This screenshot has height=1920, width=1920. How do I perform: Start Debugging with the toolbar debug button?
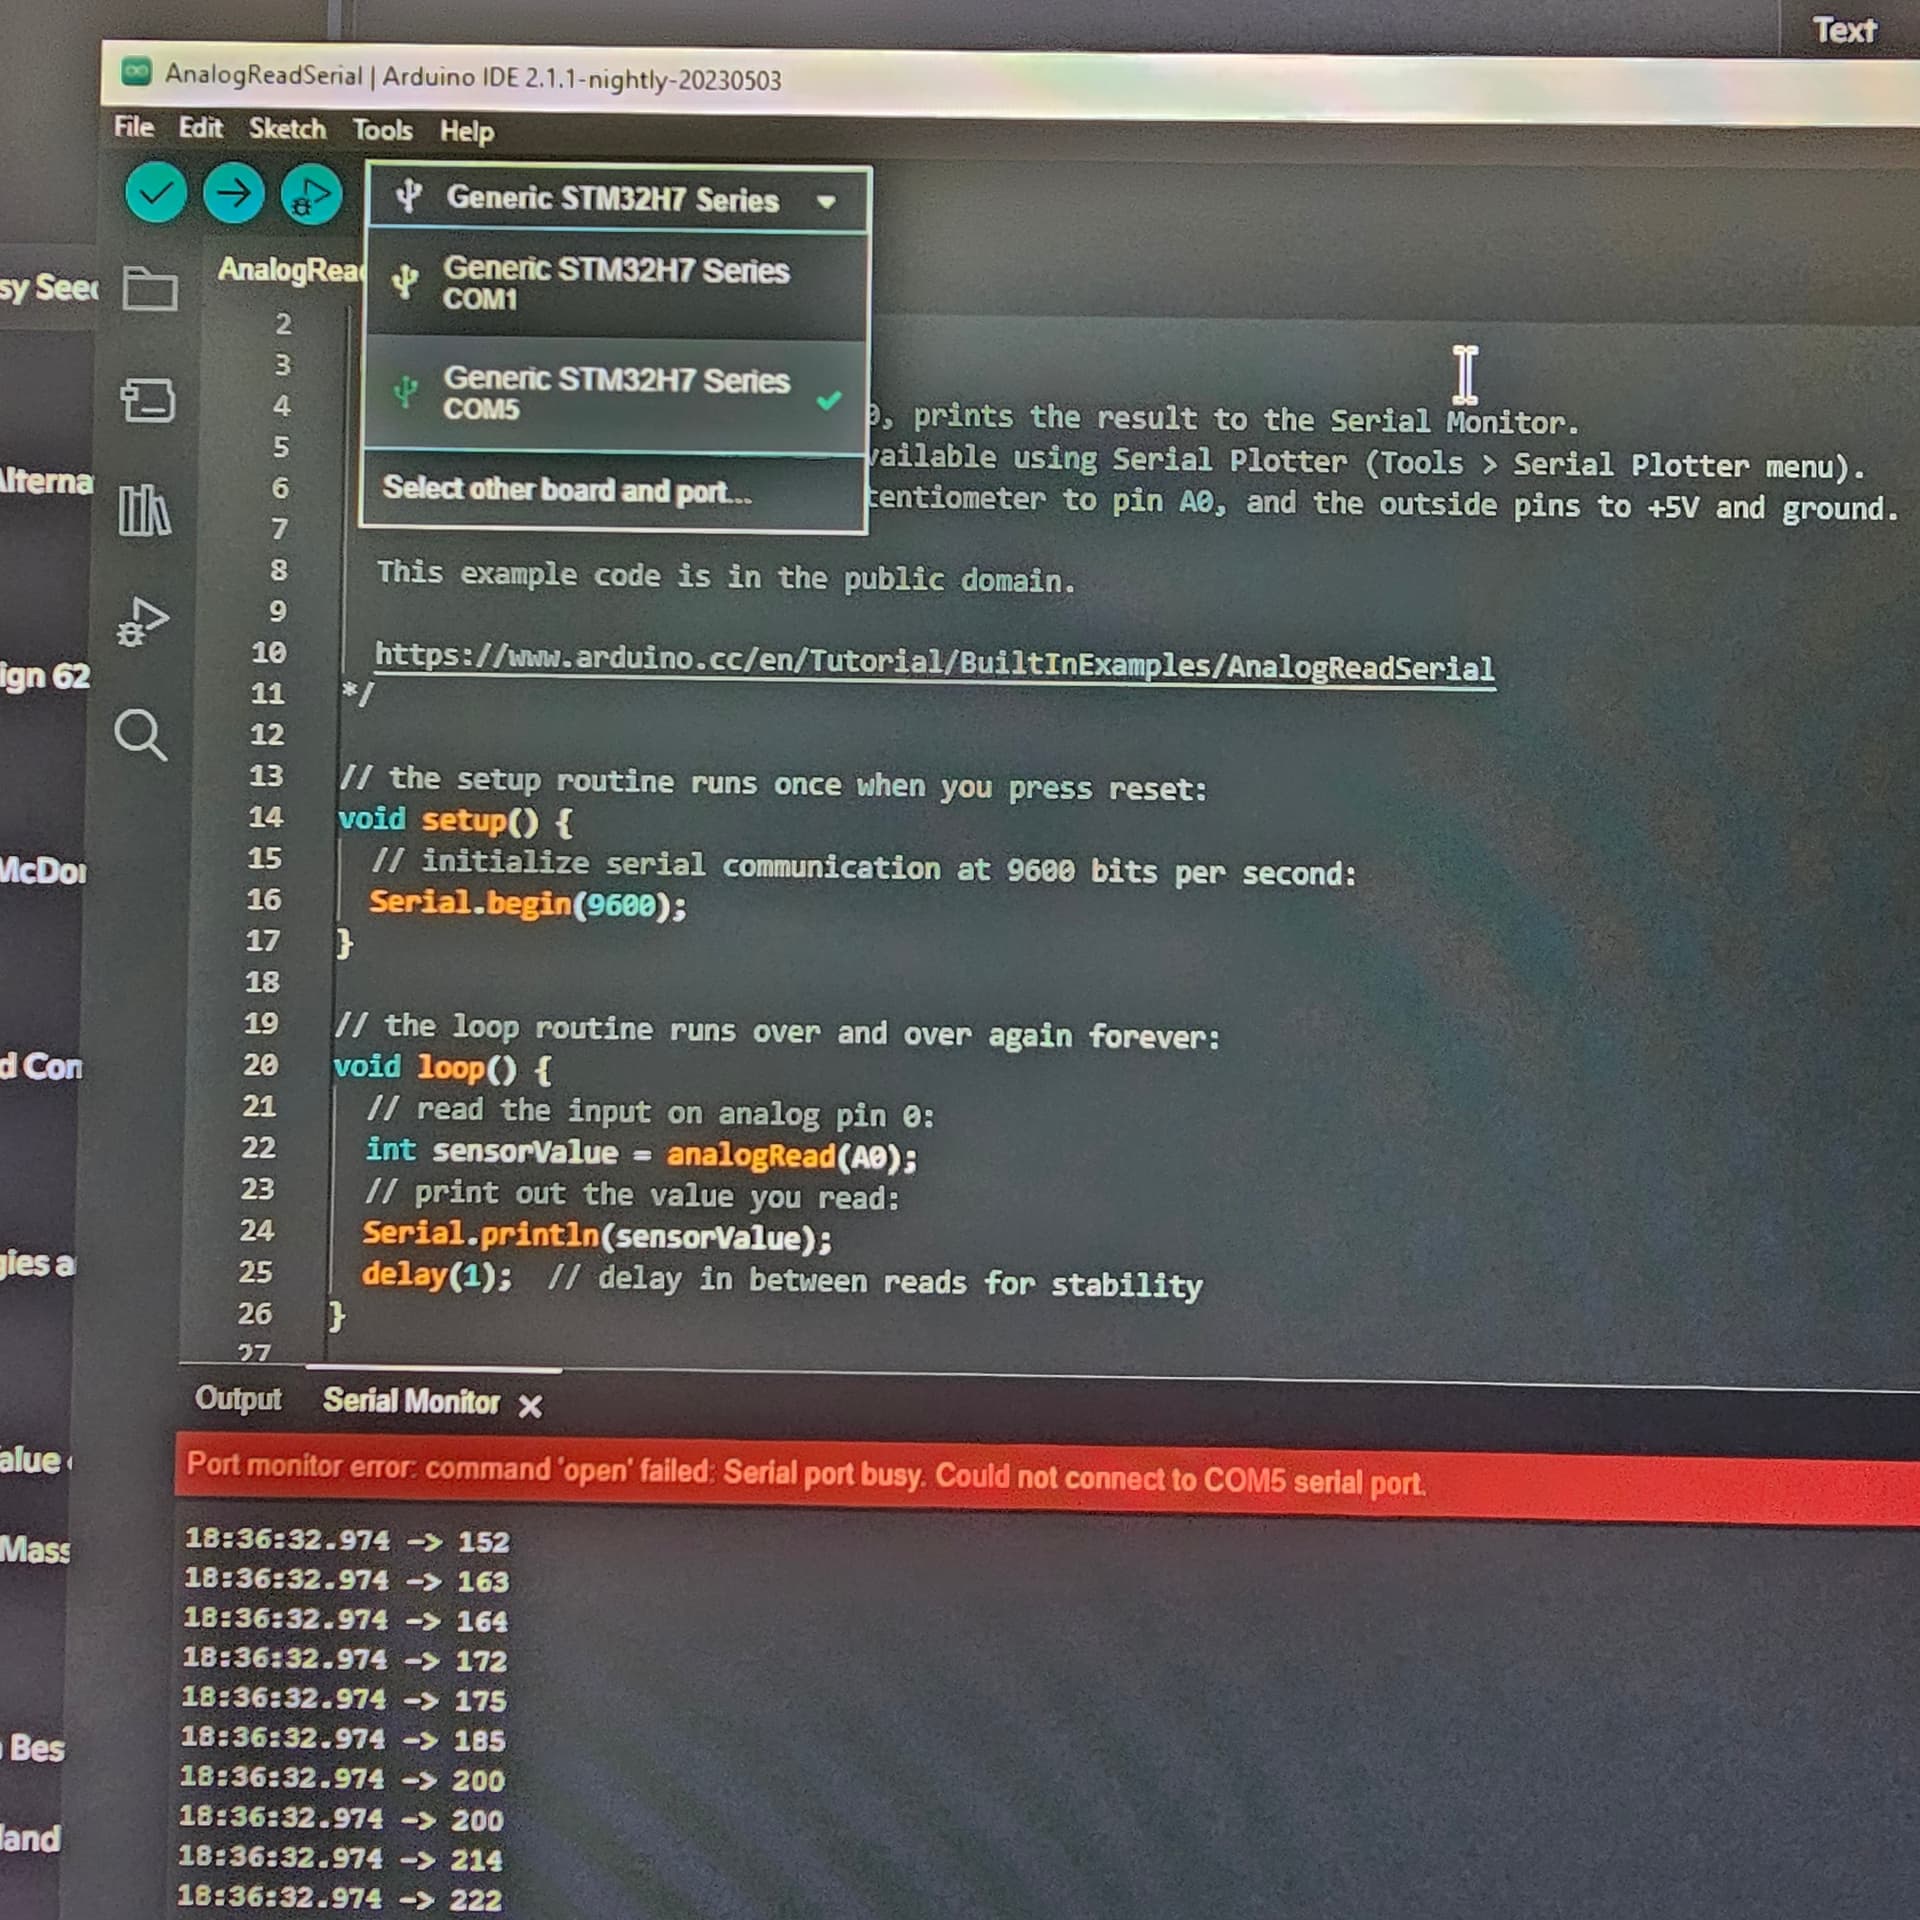click(311, 195)
